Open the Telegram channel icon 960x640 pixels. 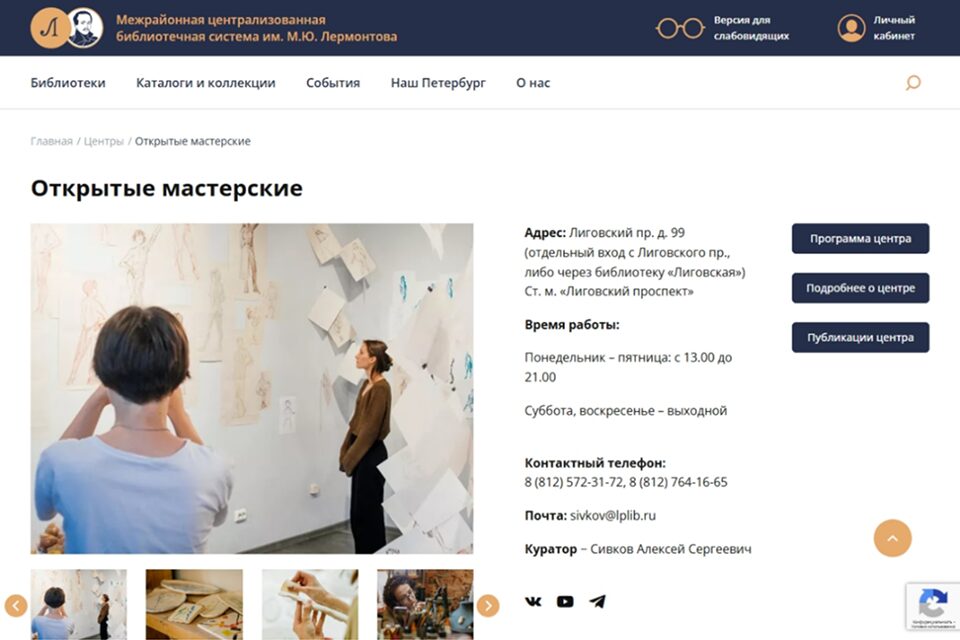[x=598, y=601]
